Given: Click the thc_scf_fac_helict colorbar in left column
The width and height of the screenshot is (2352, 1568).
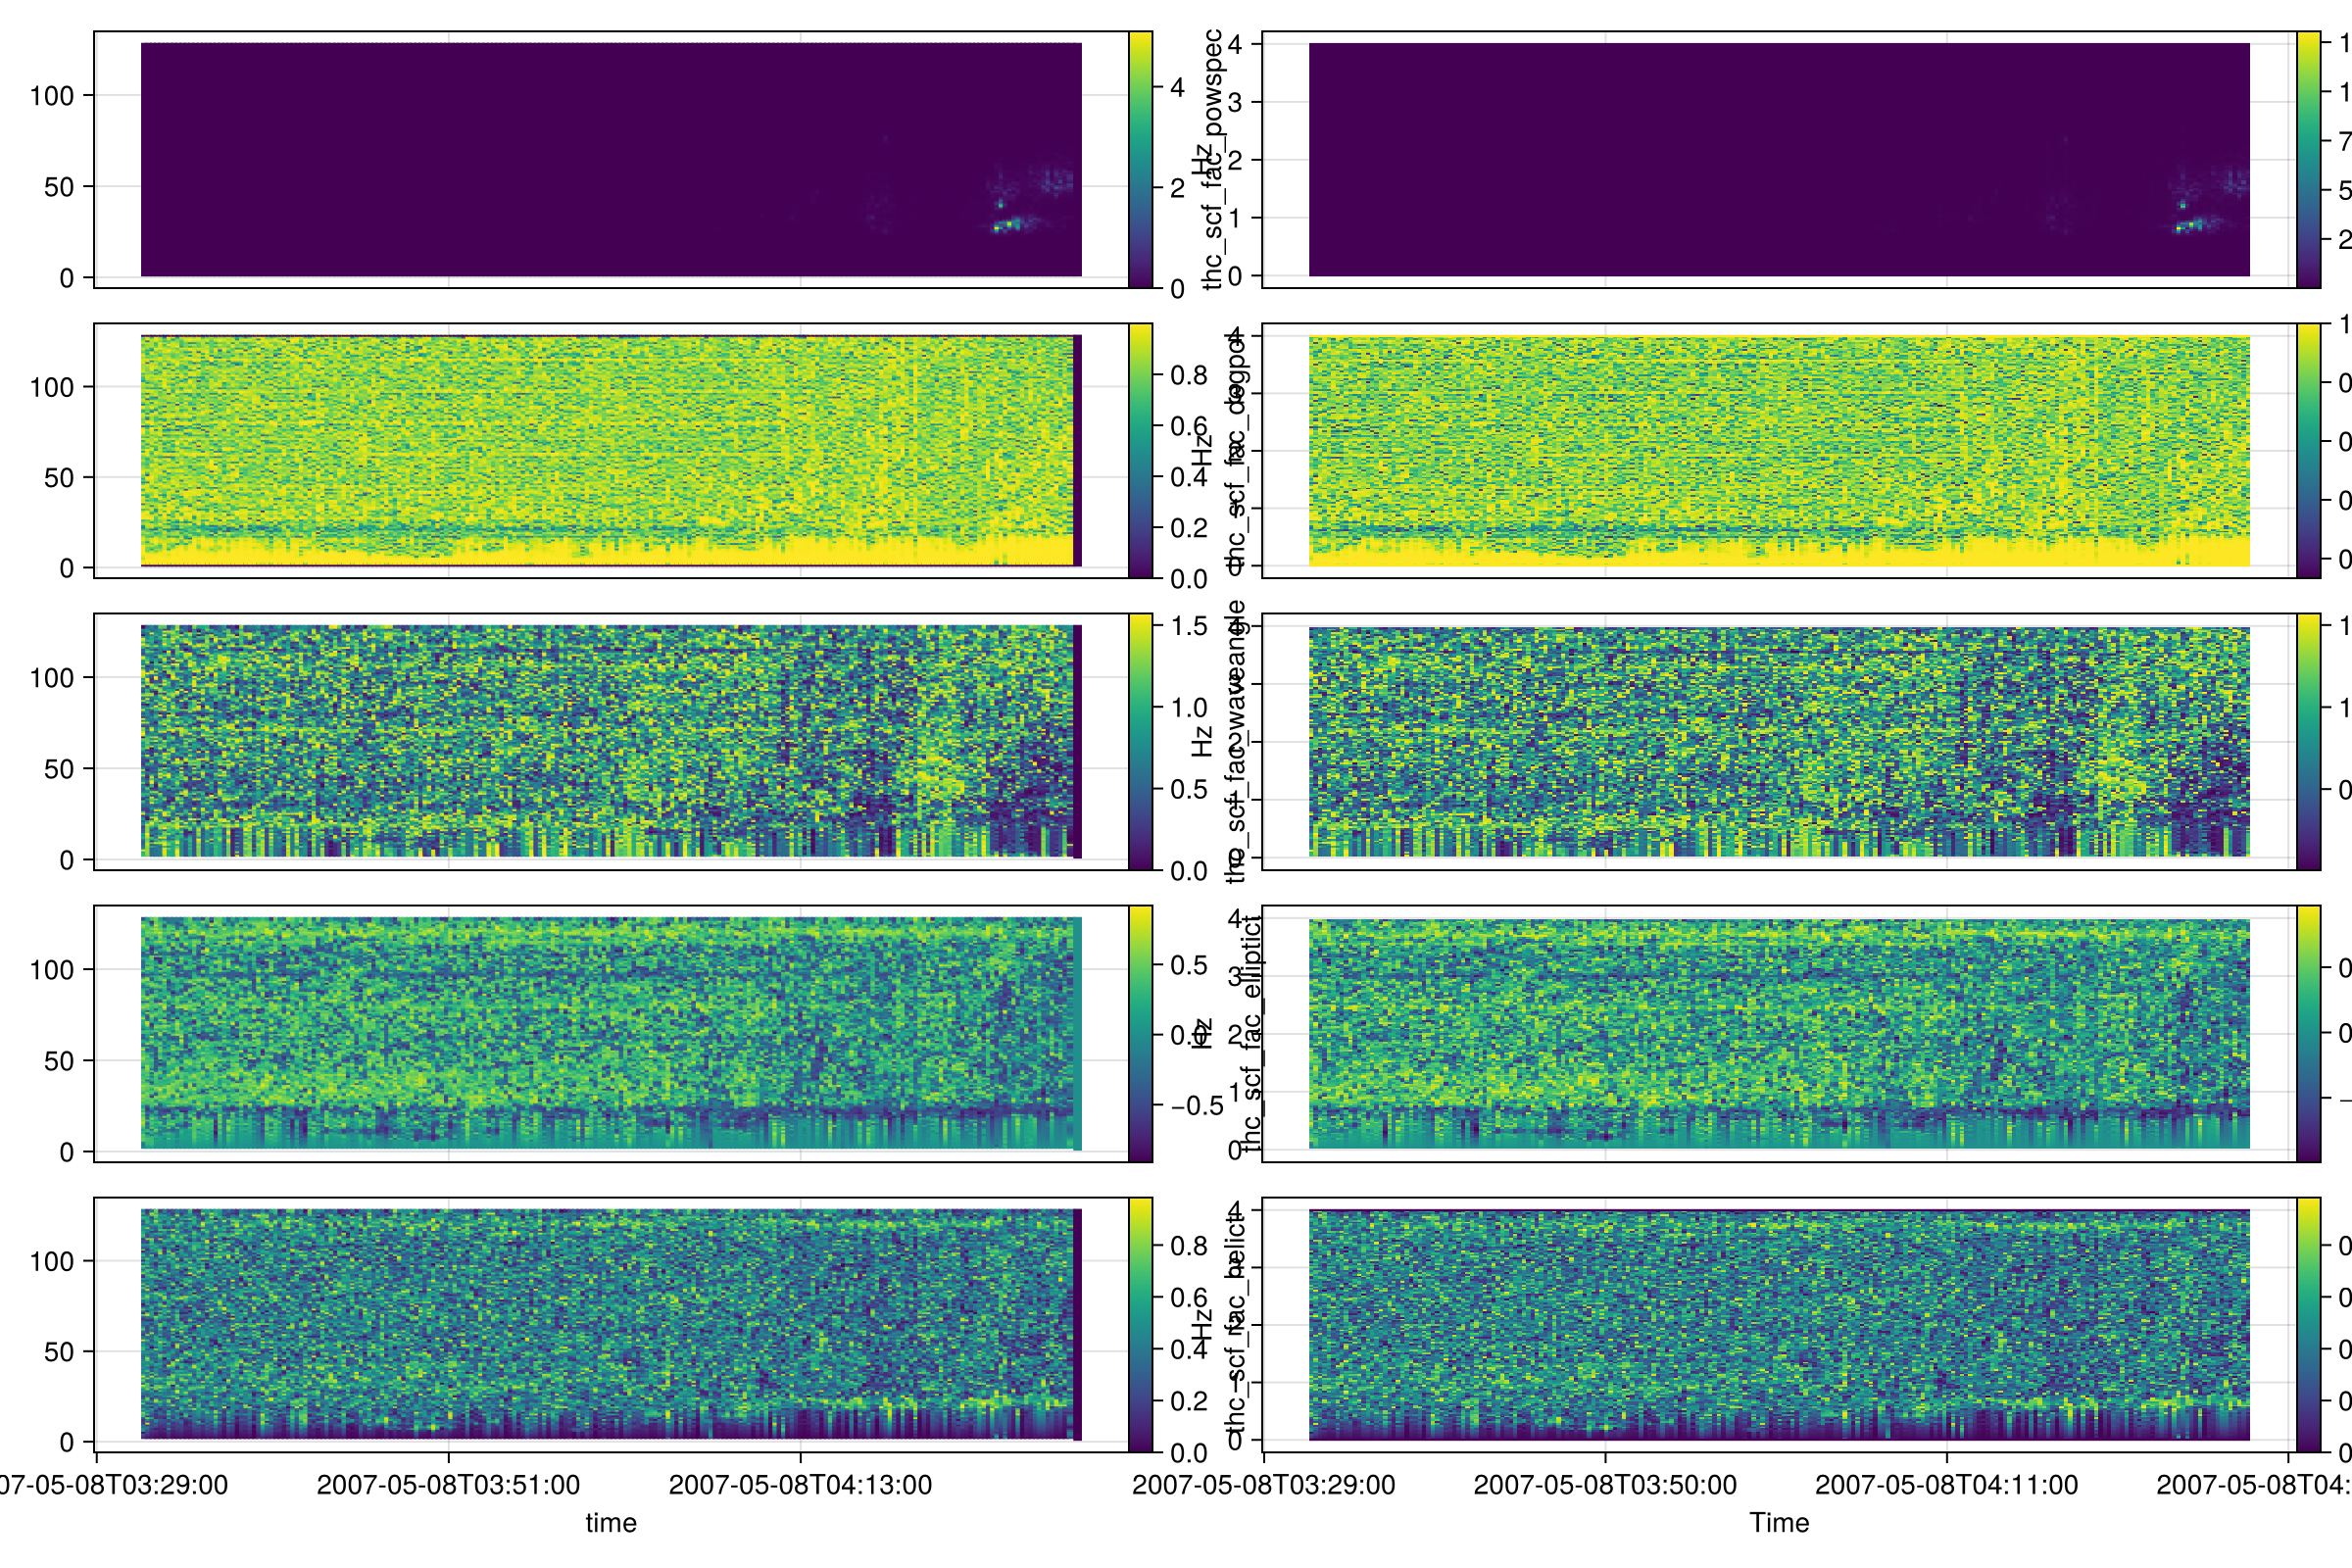Looking at the screenshot, I should (x=1140, y=1325).
